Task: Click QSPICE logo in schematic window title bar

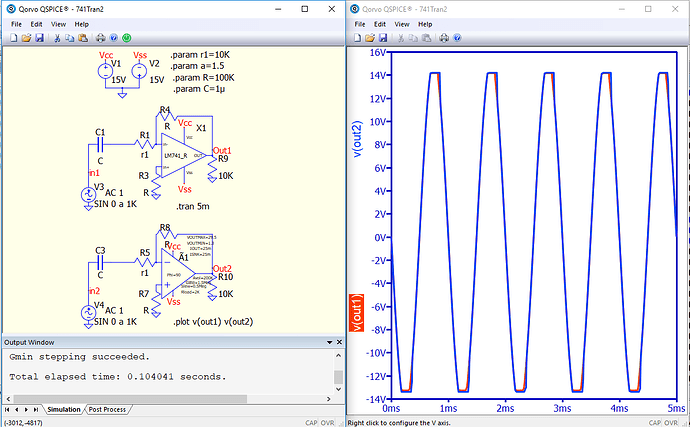Action: [11, 9]
